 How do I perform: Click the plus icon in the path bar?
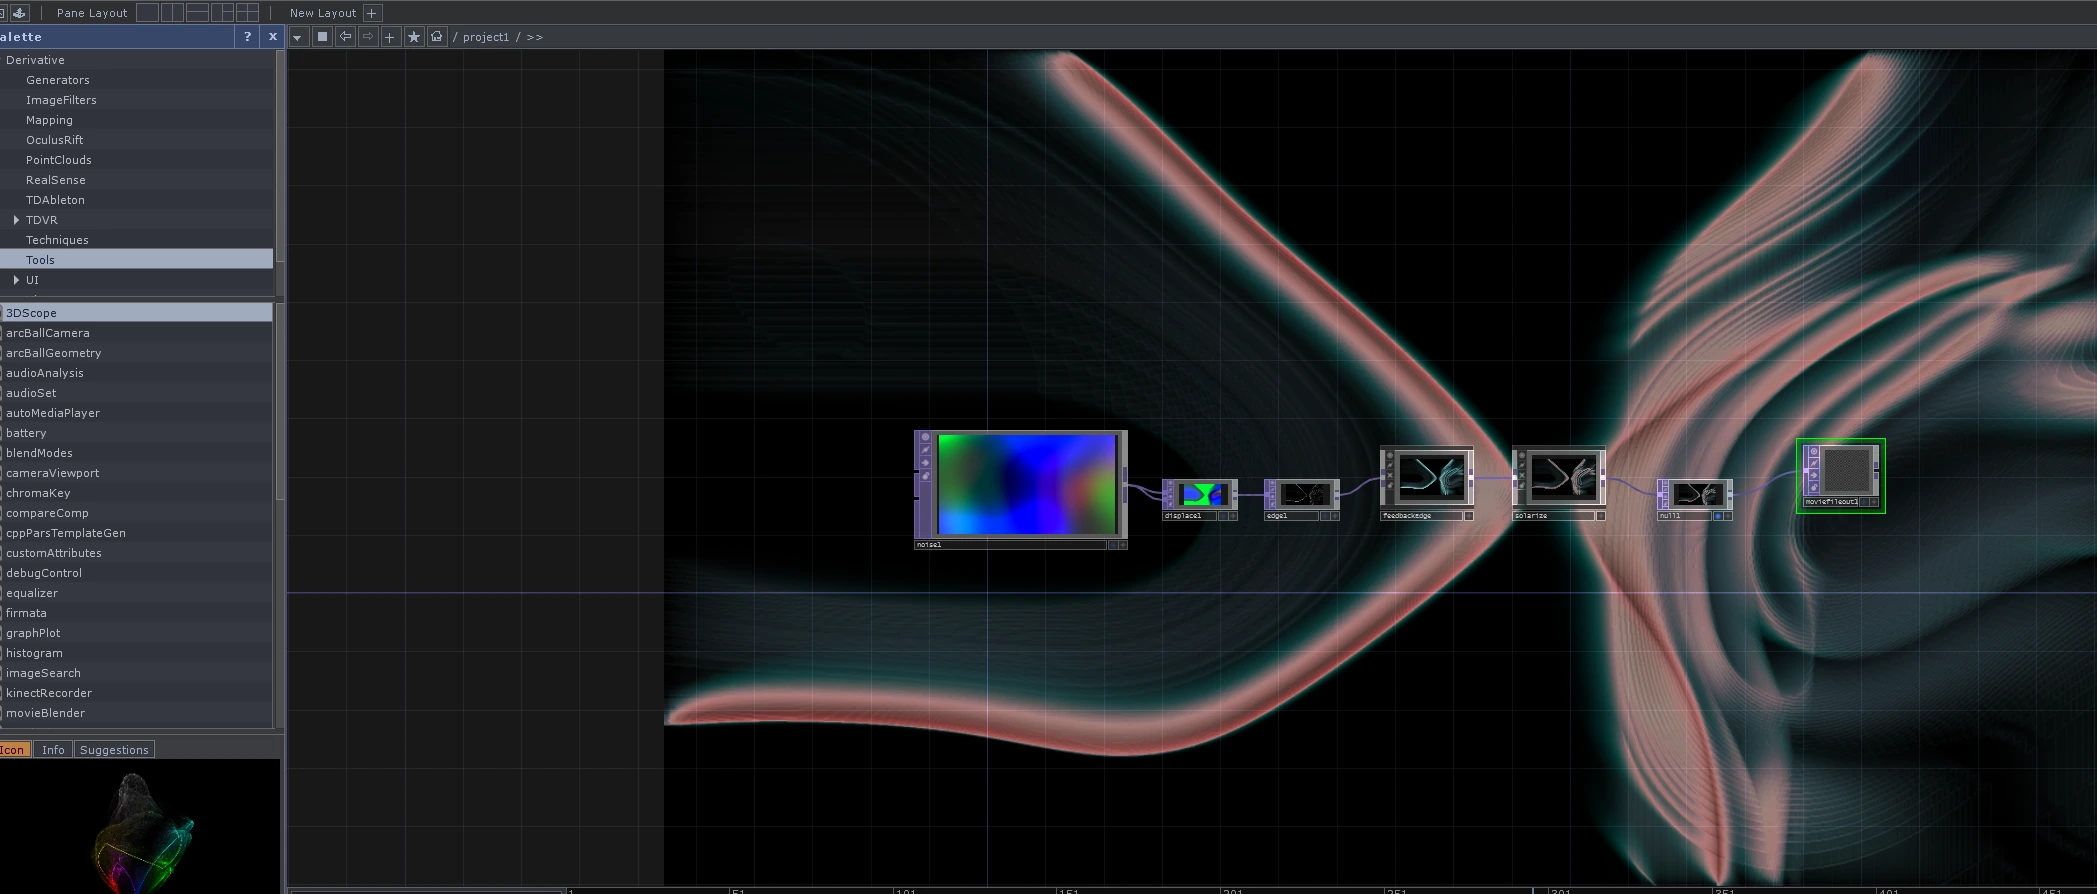(x=390, y=37)
